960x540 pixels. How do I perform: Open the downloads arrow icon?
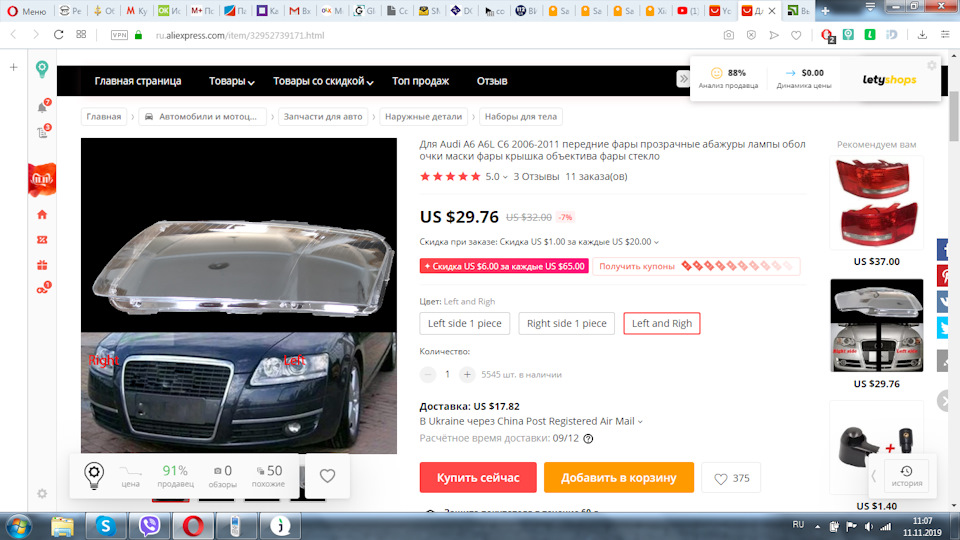pyautogui.click(x=922, y=35)
